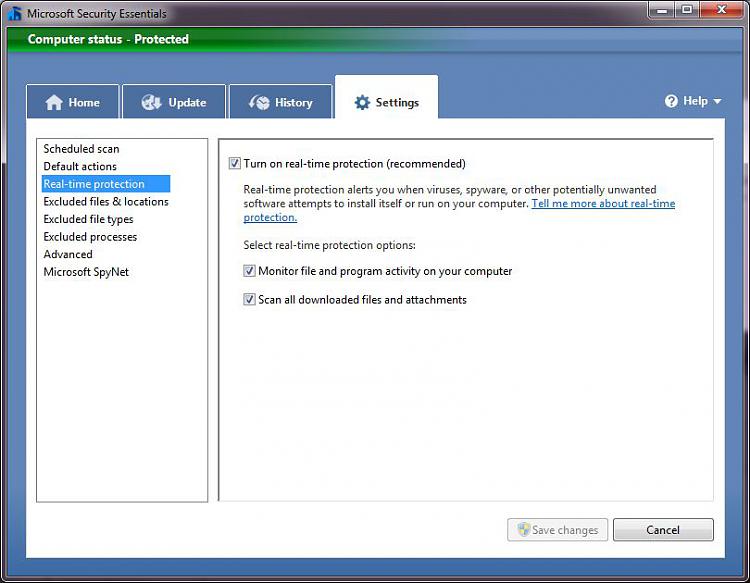Open Default actions settings
The image size is (750, 583).
point(80,166)
